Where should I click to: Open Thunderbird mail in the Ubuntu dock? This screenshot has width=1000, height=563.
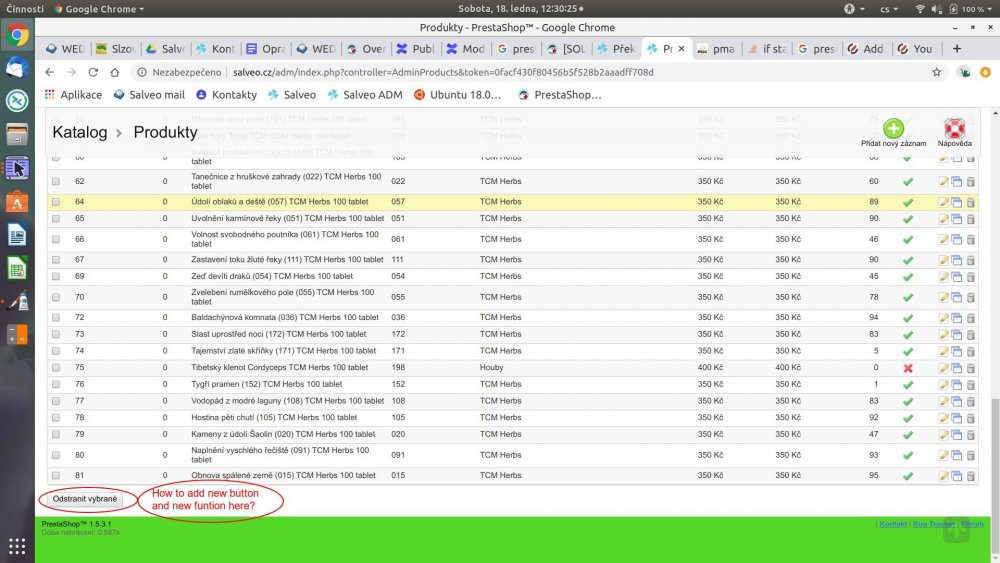(x=17, y=68)
